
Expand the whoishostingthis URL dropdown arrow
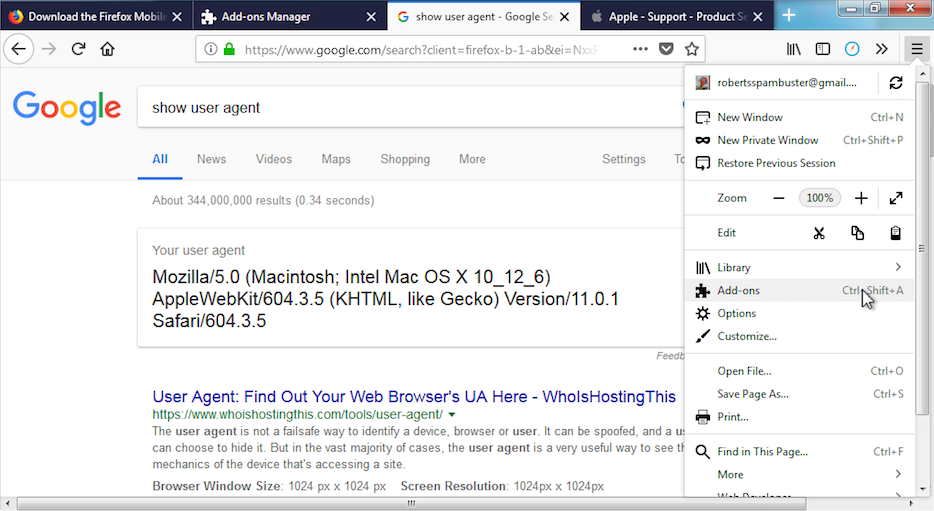pyautogui.click(x=452, y=415)
